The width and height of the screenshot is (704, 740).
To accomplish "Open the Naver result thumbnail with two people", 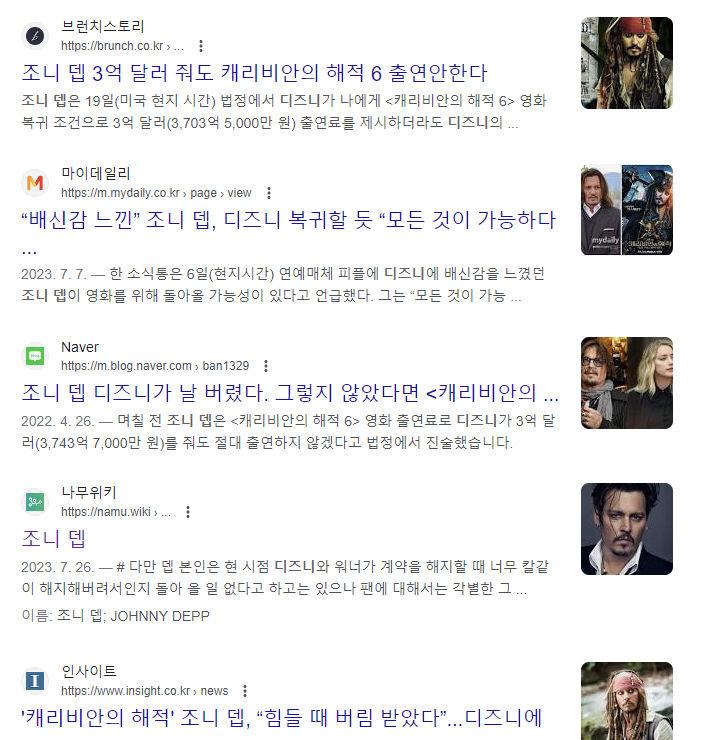I will [627, 383].
